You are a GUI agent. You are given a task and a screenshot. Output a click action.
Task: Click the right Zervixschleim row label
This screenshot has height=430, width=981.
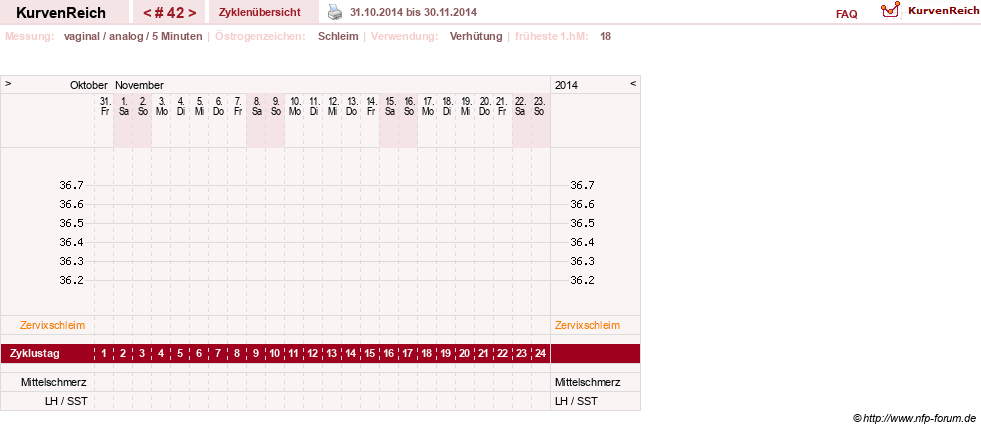[587, 325]
